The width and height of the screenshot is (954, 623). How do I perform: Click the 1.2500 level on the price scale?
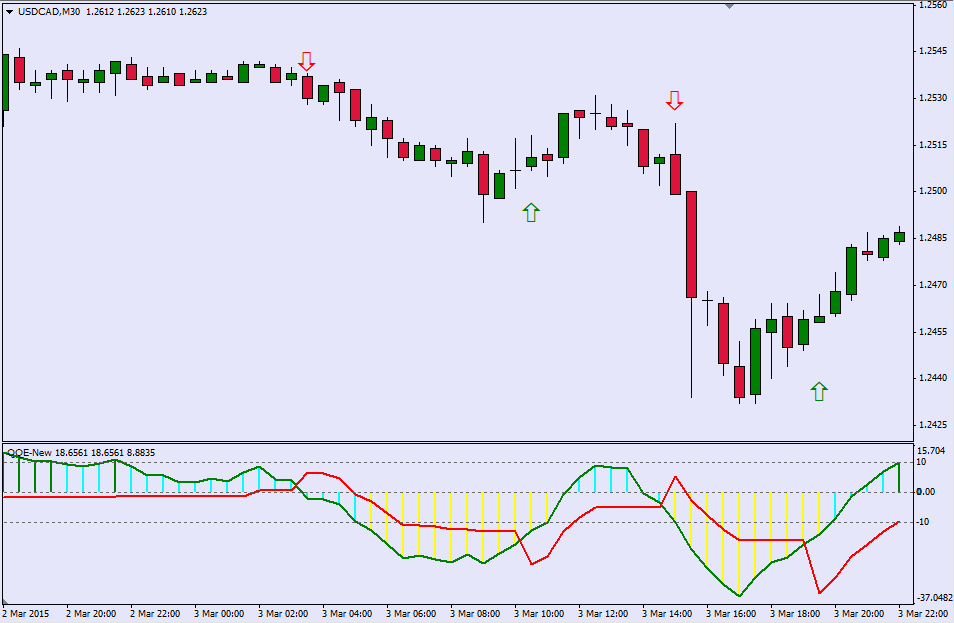click(x=932, y=191)
